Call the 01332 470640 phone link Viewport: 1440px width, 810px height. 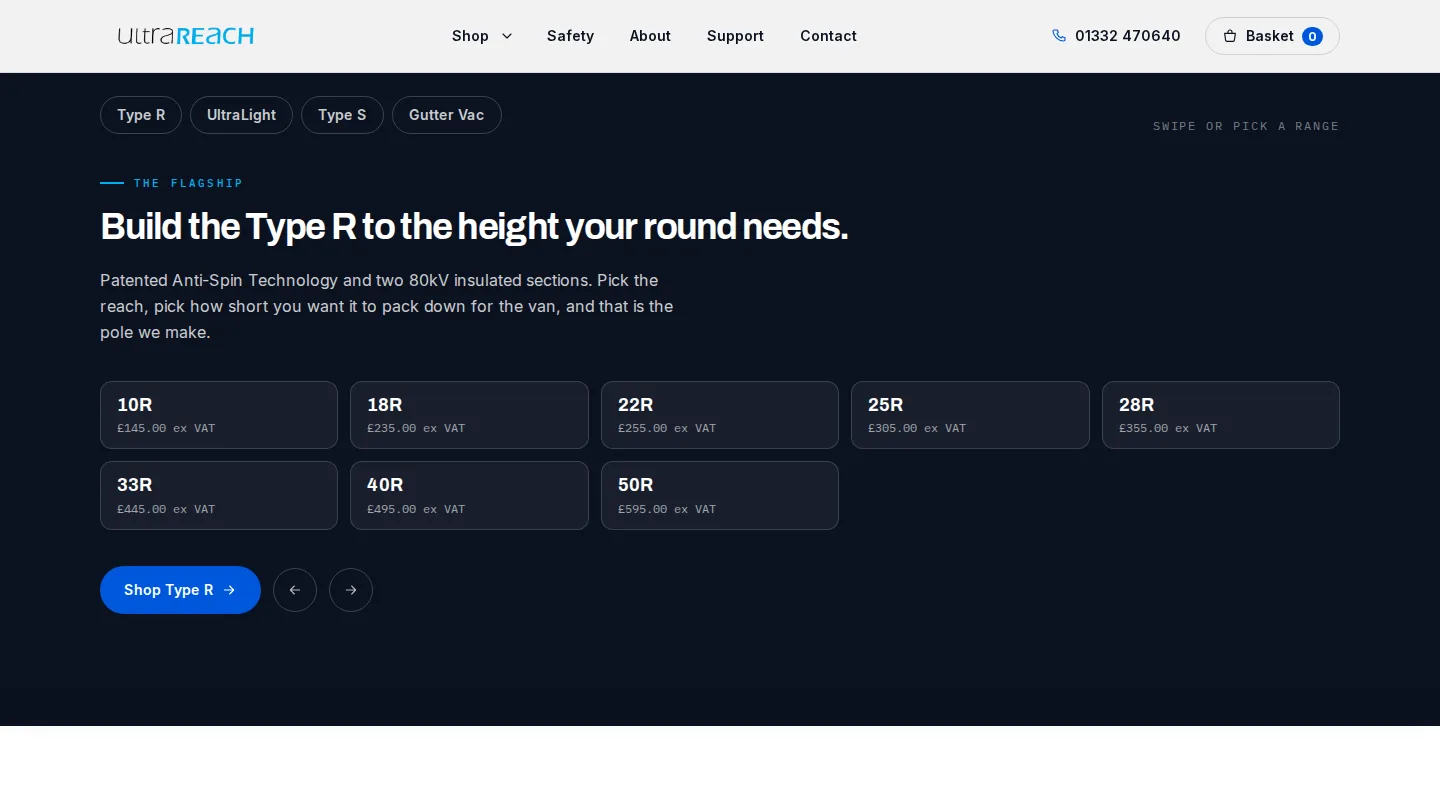pos(1116,36)
